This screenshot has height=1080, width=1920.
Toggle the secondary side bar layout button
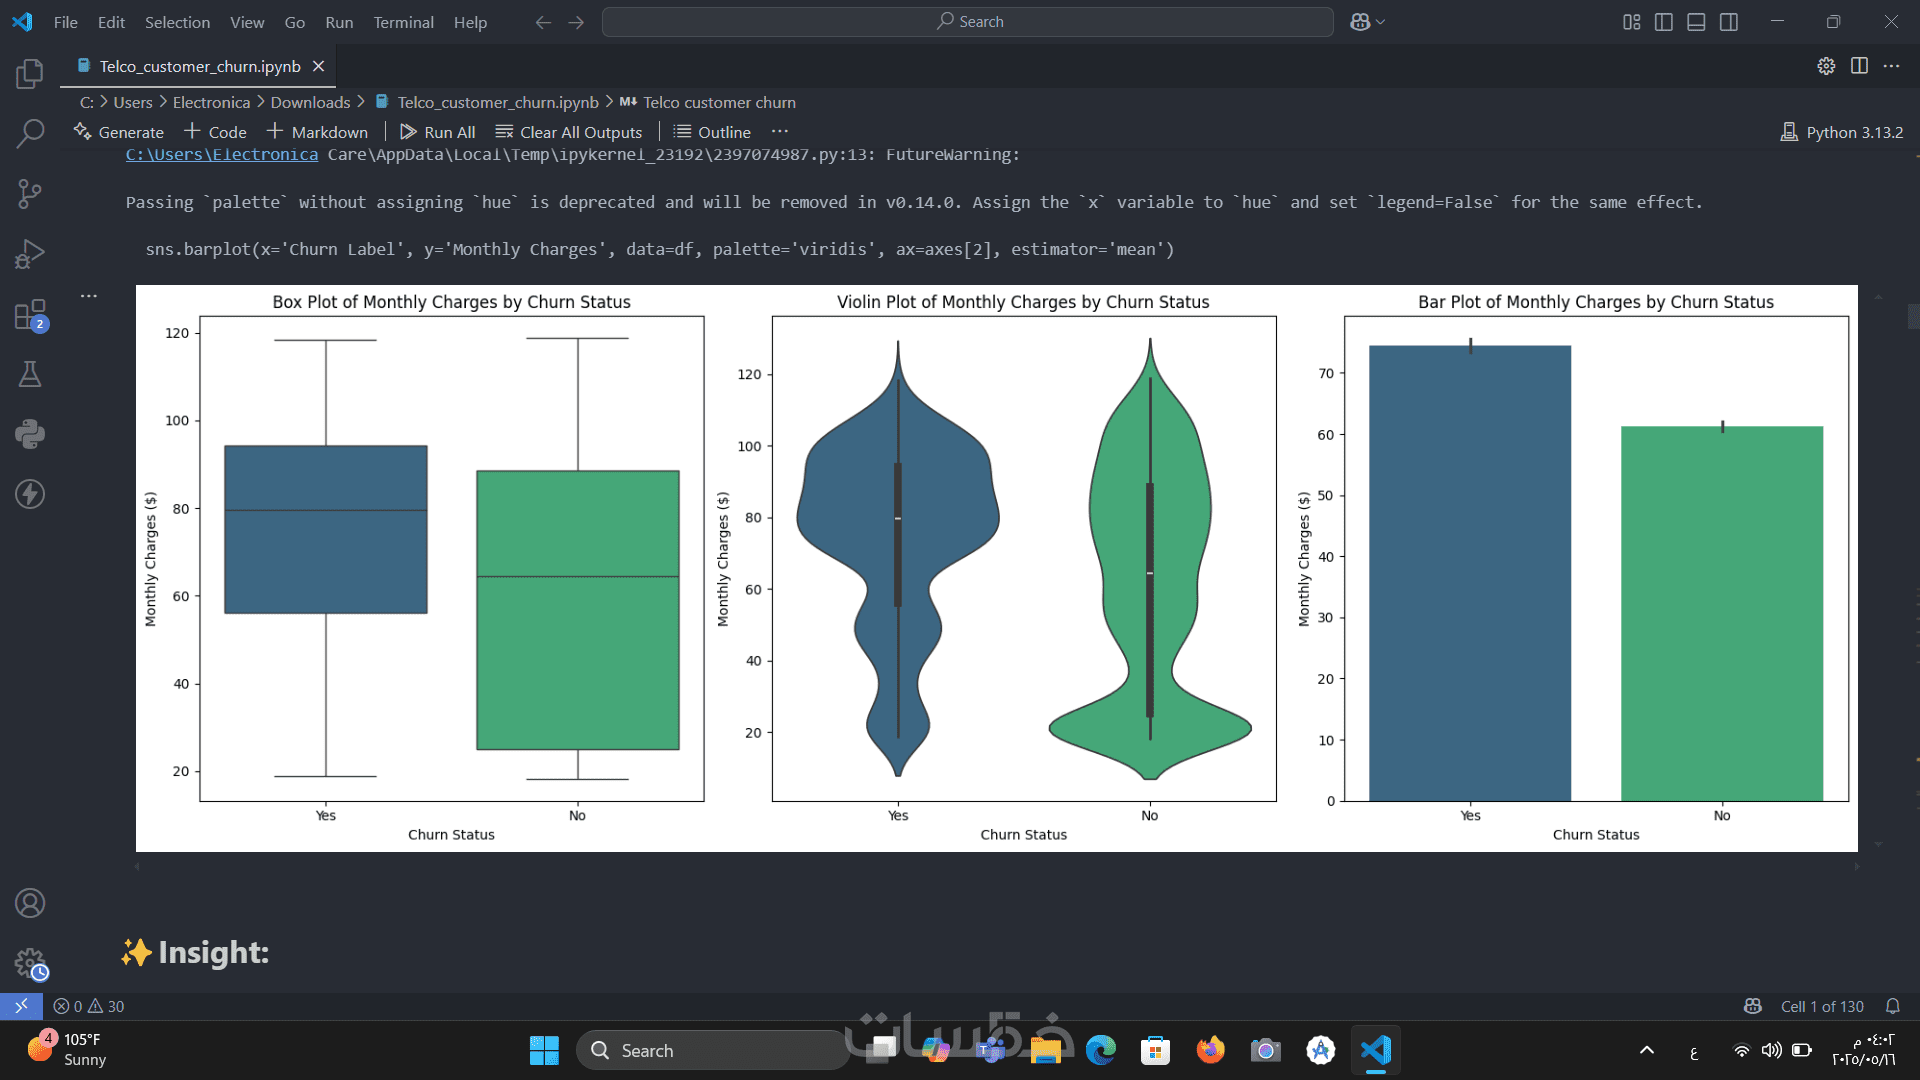click(1729, 22)
